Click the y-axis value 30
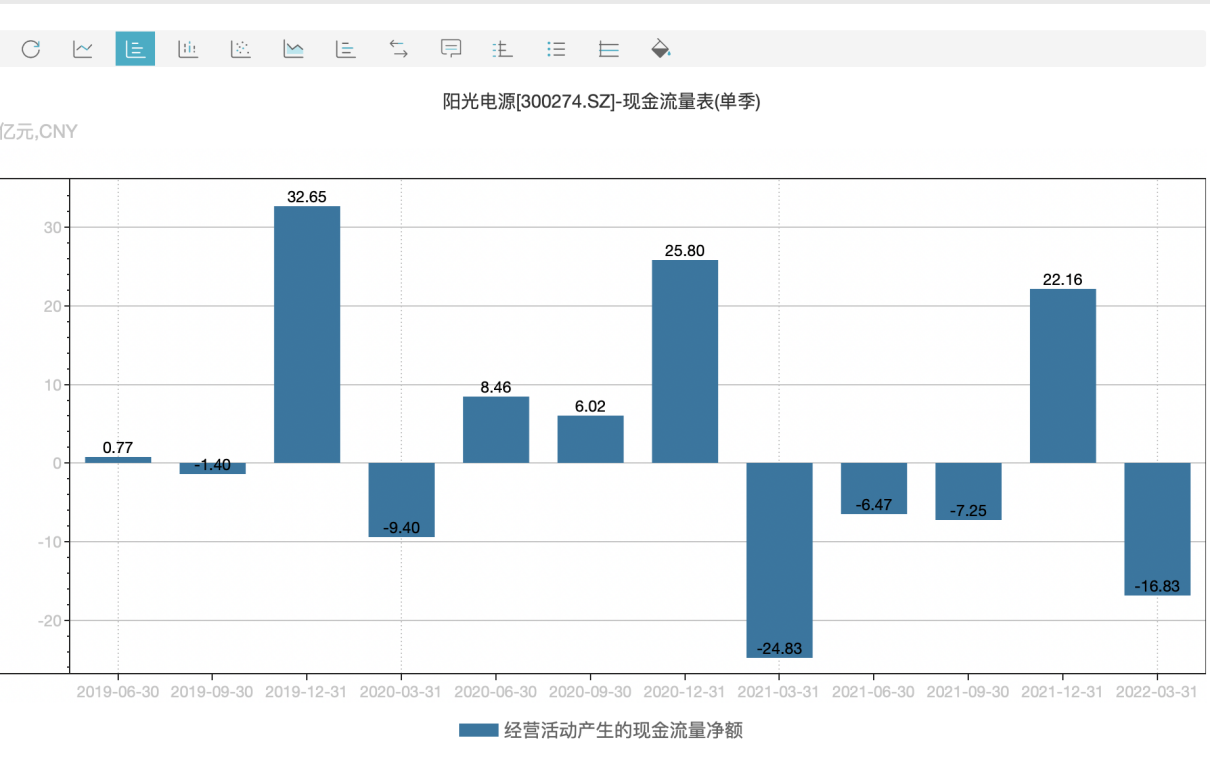The height and width of the screenshot is (759, 1210). coord(53,228)
